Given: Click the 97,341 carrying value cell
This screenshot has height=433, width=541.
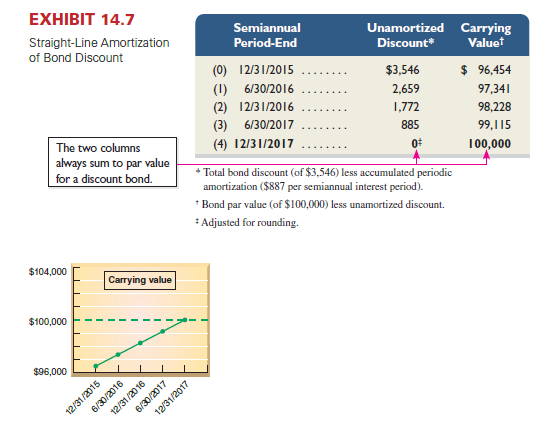Looking at the screenshot, I should (494, 89).
